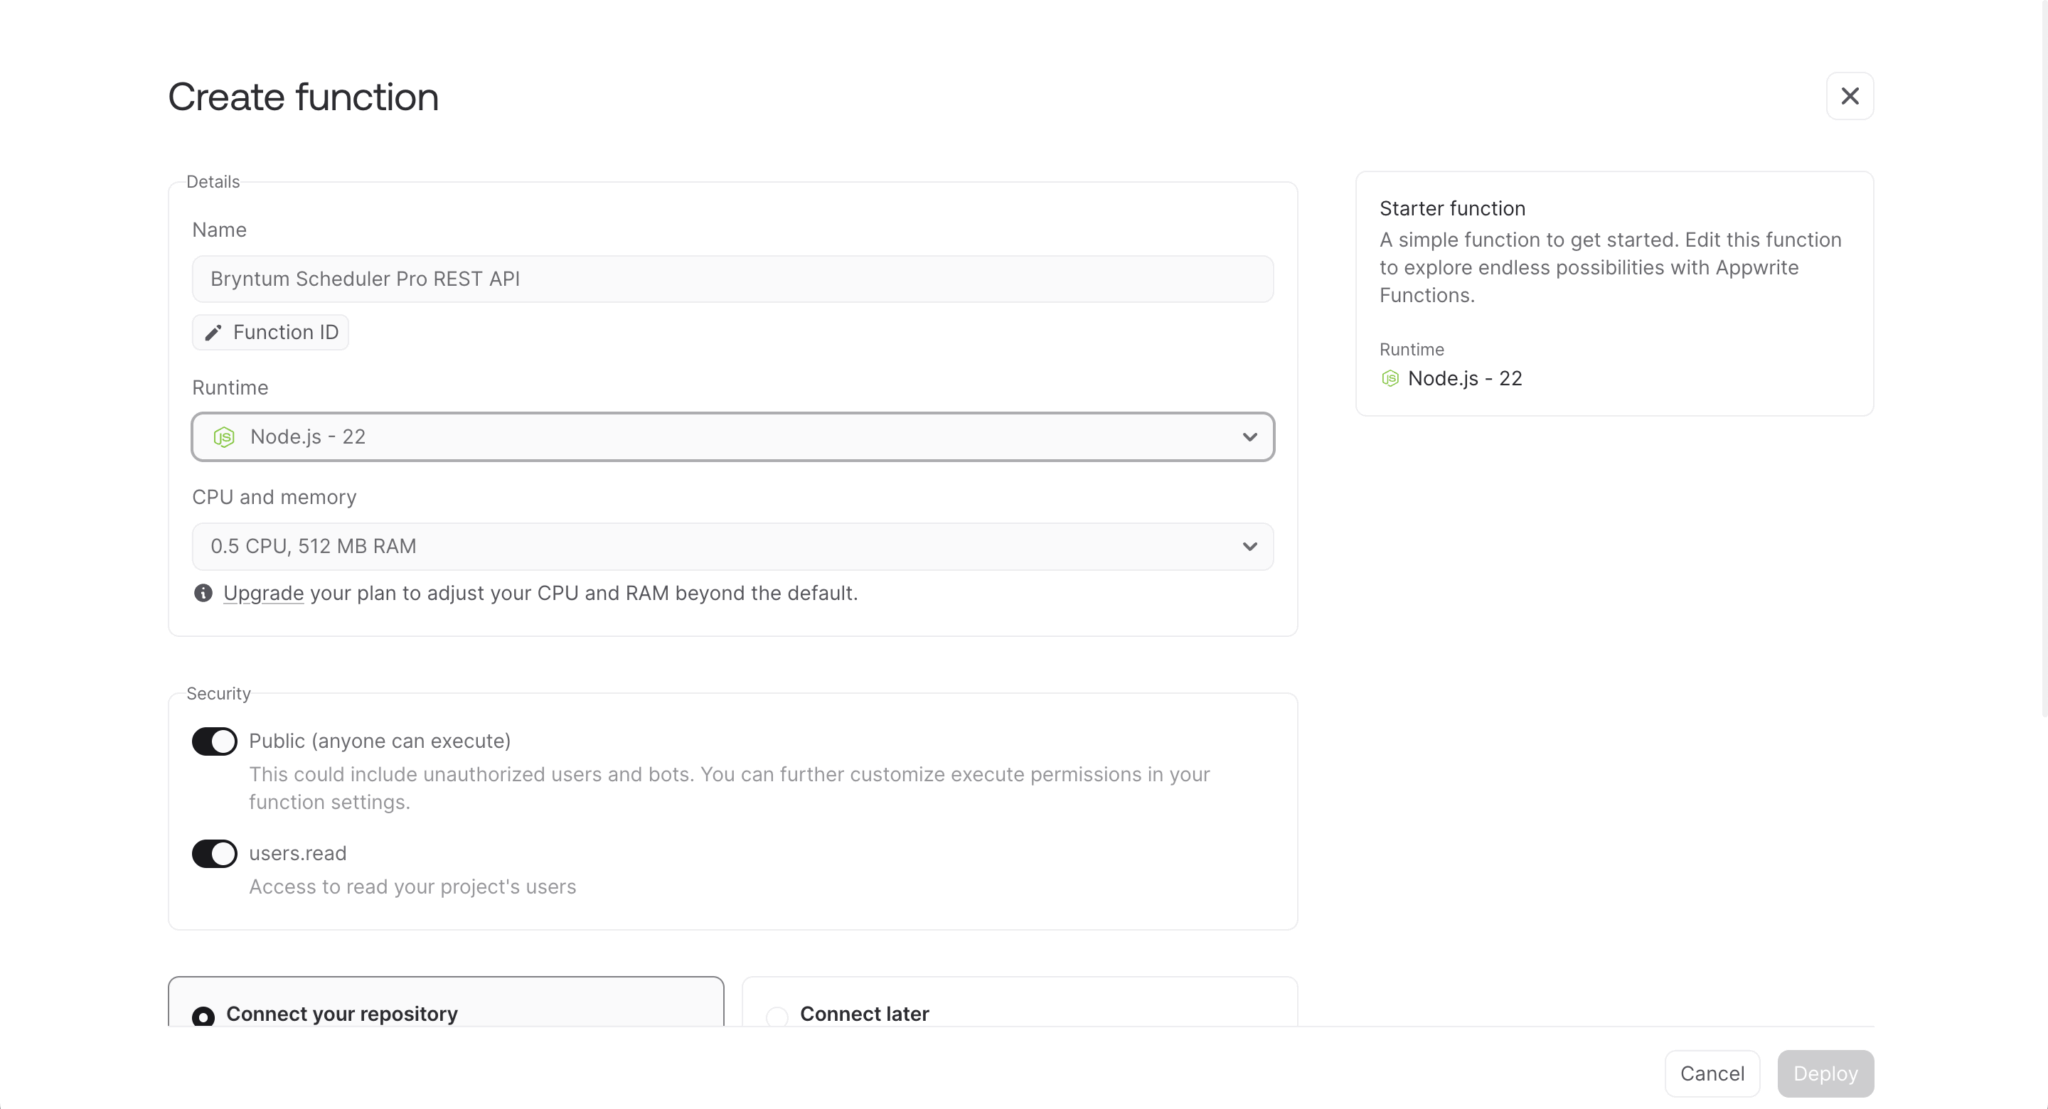
Task: Click the 0.5 CPU, 512 MB RAM chevron
Action: point(1249,546)
